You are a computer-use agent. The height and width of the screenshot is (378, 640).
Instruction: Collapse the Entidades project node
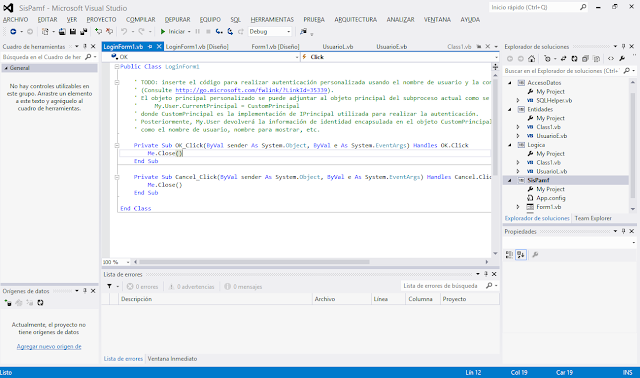pyautogui.click(x=510, y=109)
